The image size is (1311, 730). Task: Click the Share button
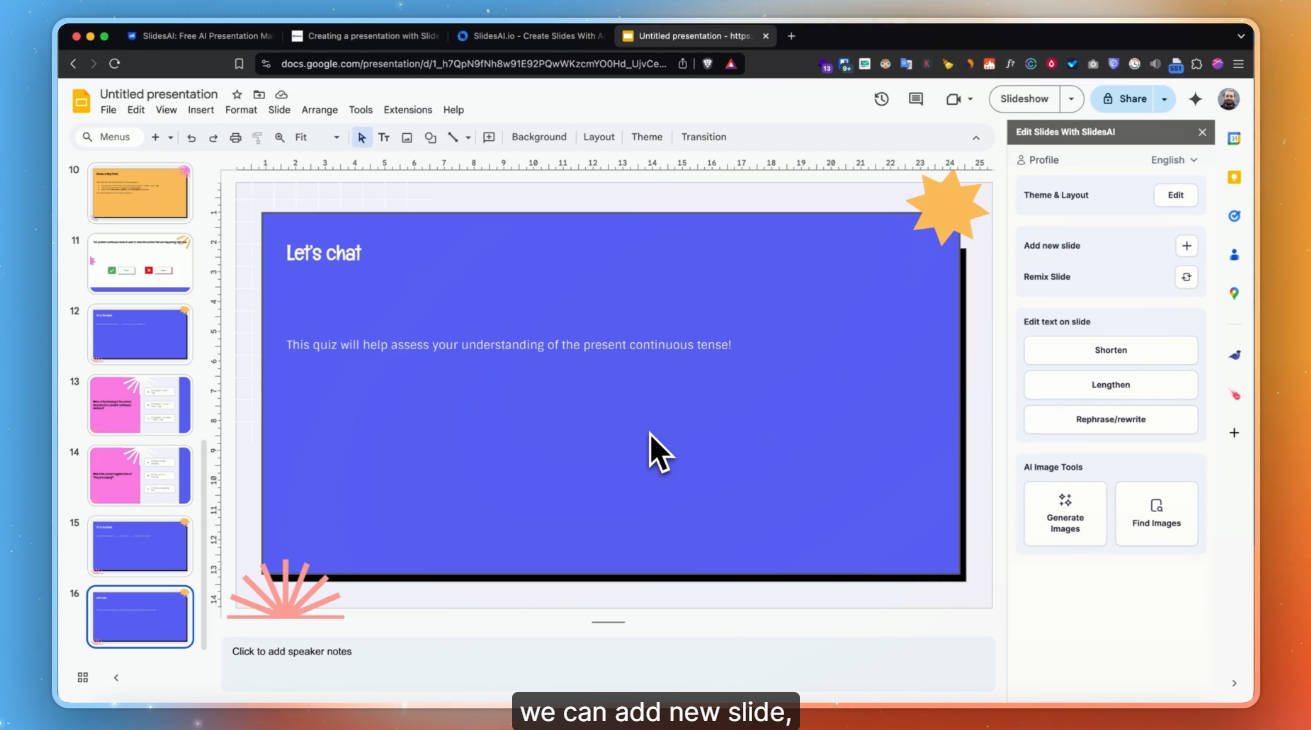[x=1122, y=99]
